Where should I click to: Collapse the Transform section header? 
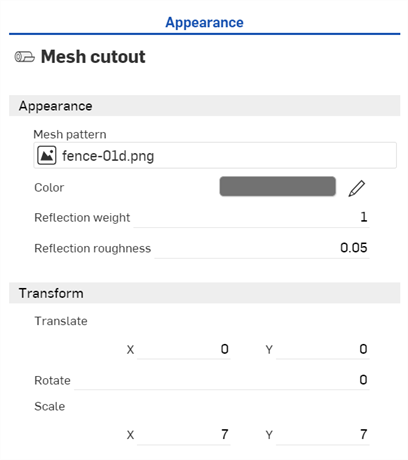click(204, 293)
